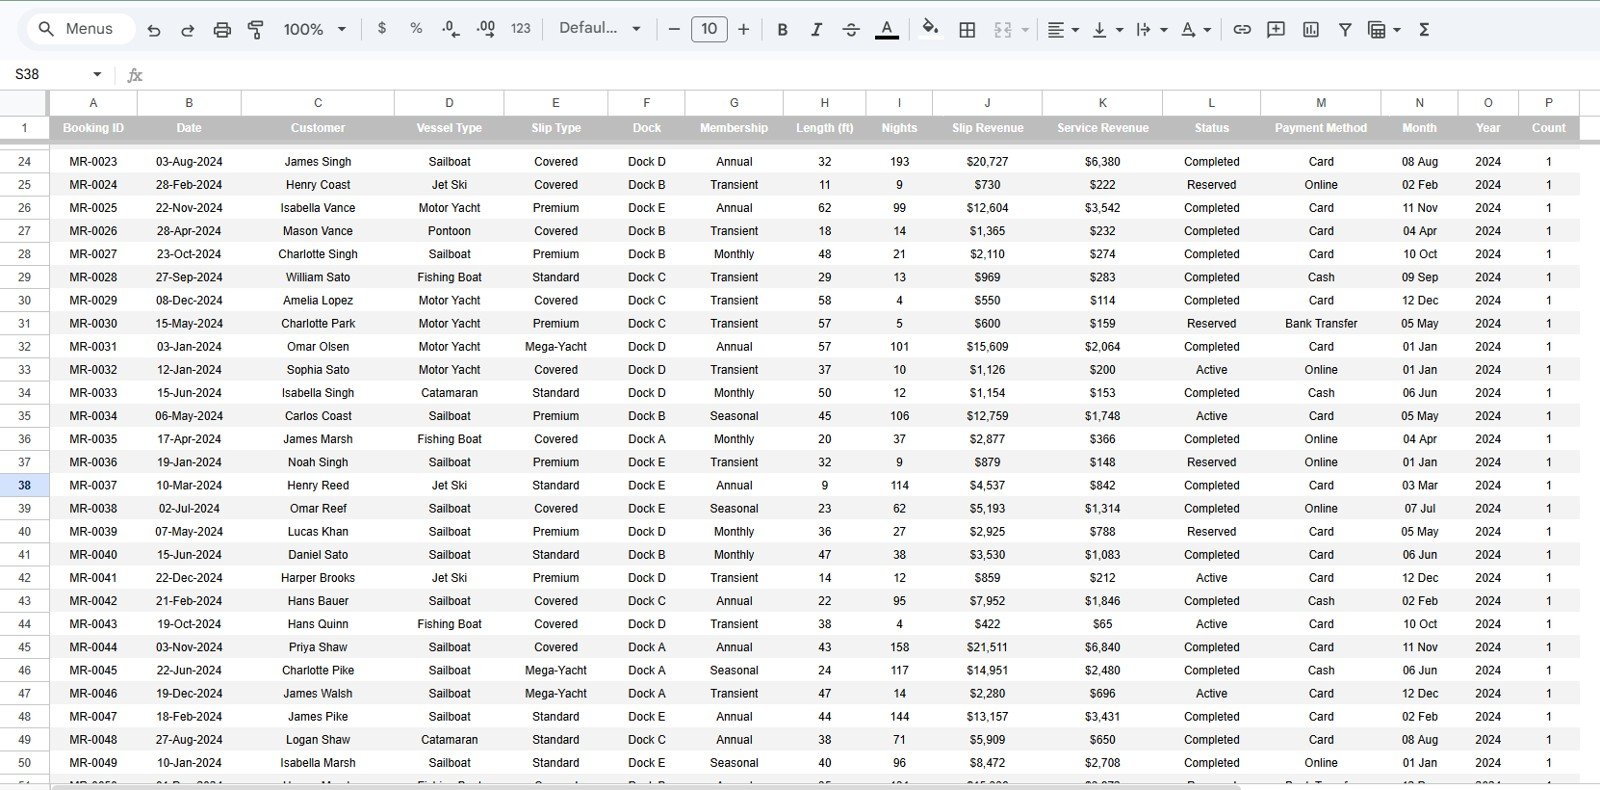
Task: Open the Name box dropdown arrow
Action: pyautogui.click(x=97, y=74)
